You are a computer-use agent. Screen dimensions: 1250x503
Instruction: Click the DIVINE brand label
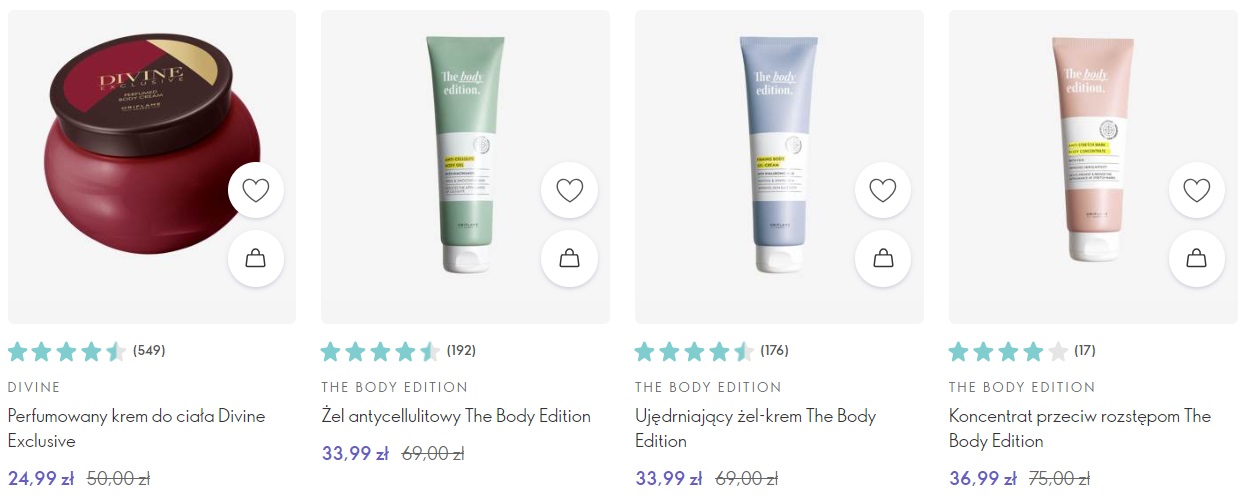tap(34, 387)
